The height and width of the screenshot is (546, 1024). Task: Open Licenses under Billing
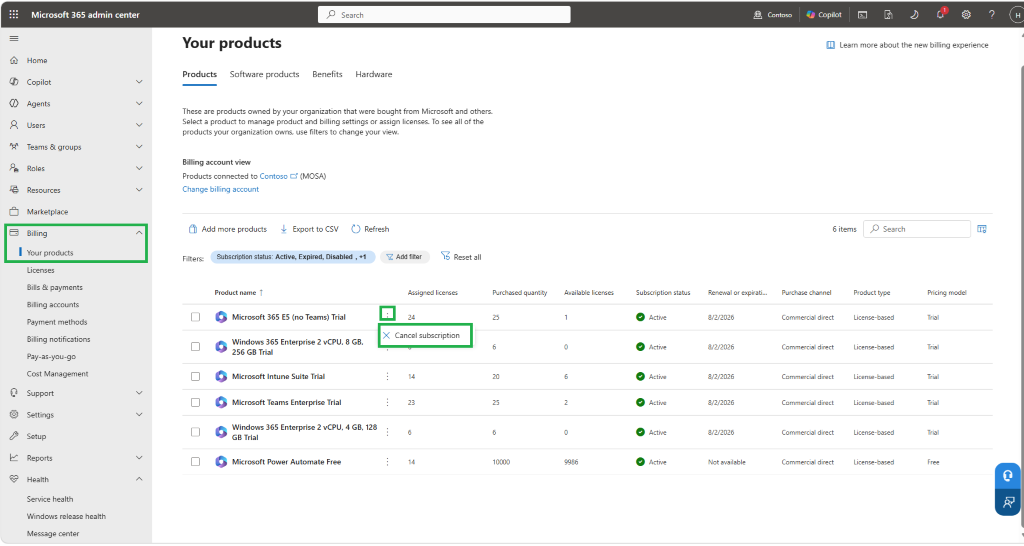(40, 270)
